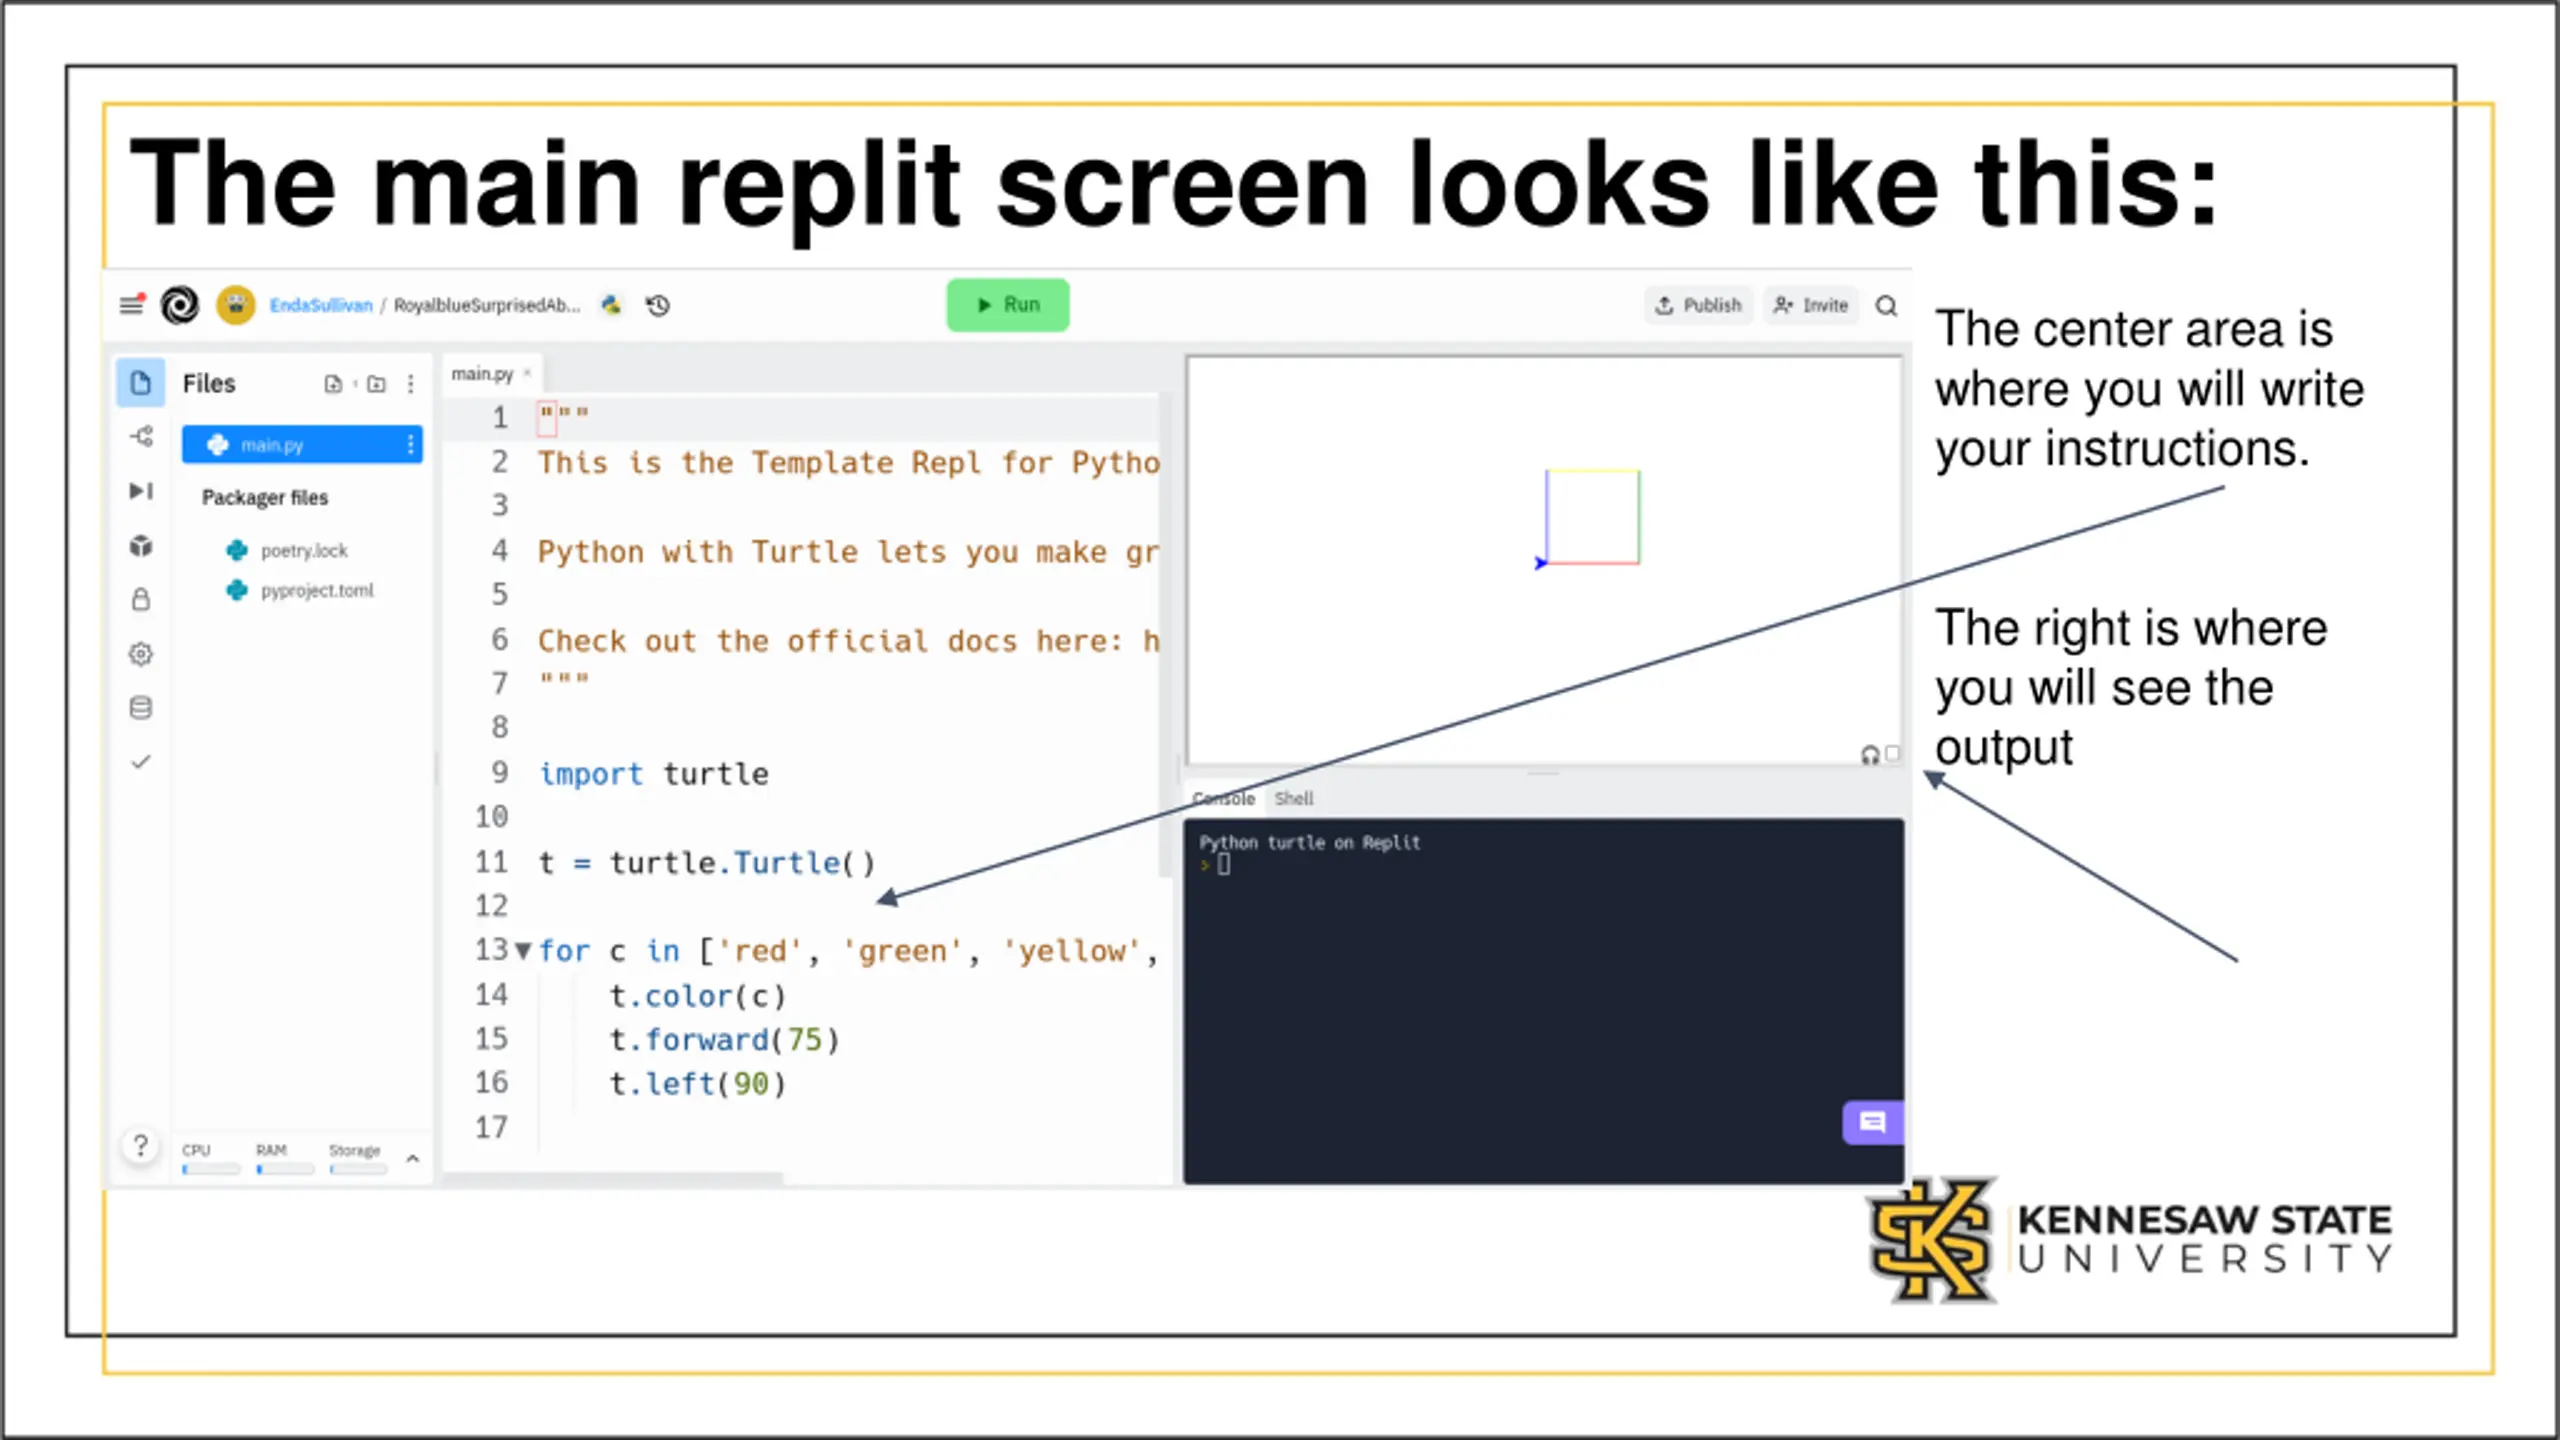This screenshot has width=2560, height=1440.
Task: Click the RoyalblueSurprisedAb... repl name
Action: [x=487, y=305]
